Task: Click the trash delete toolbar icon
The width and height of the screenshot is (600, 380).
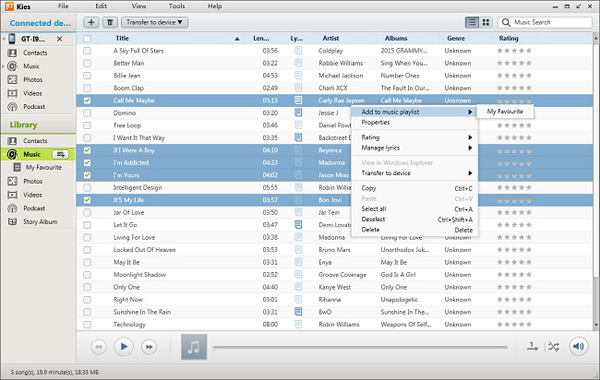Action: tap(110, 22)
